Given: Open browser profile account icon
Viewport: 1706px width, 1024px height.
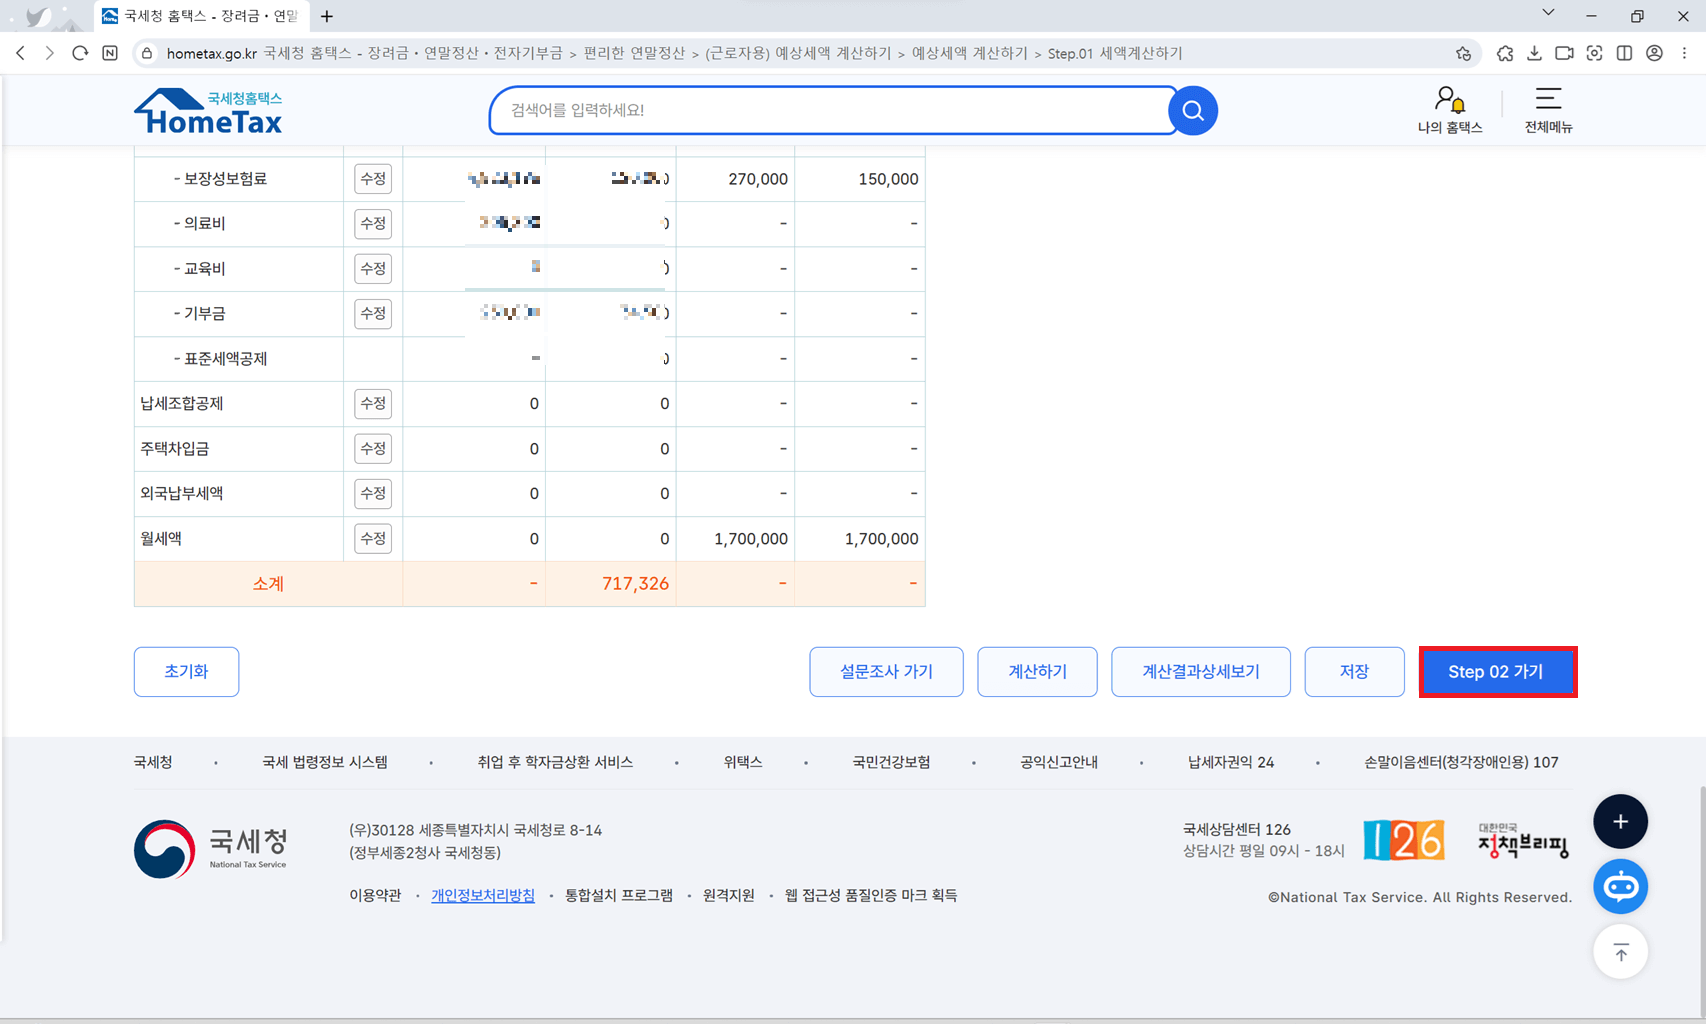Looking at the screenshot, I should pos(1654,53).
